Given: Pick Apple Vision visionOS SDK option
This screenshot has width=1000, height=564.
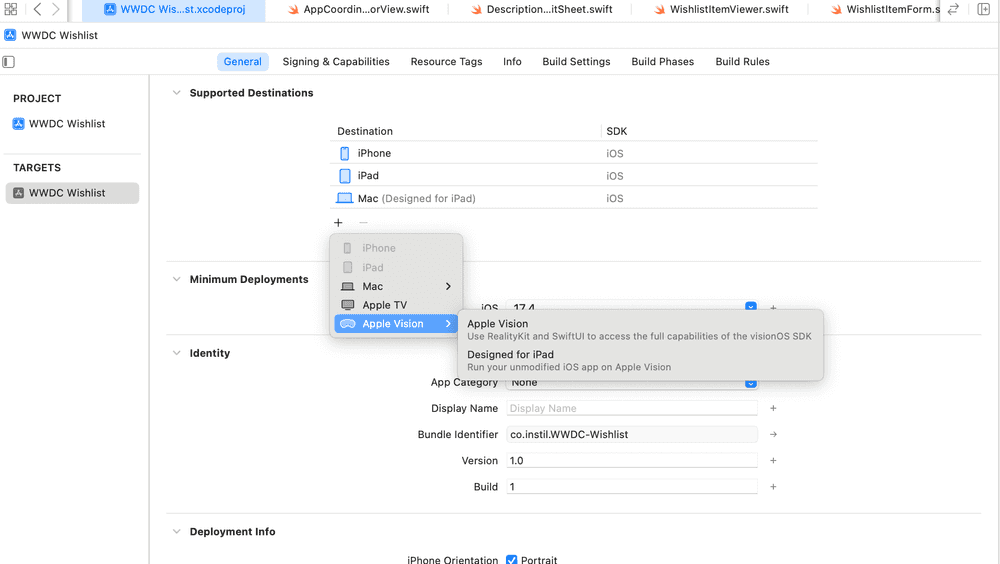Looking at the screenshot, I should (640, 330).
